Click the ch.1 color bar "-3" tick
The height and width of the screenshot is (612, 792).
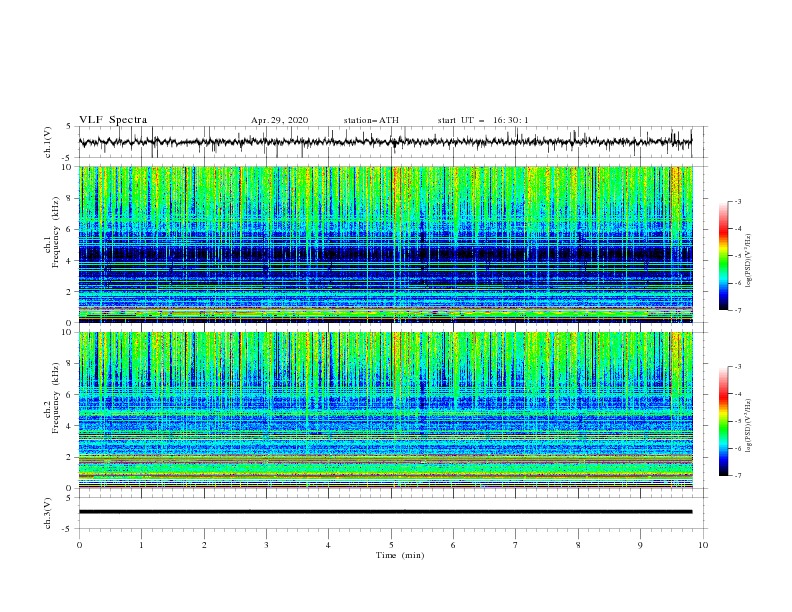737,201
